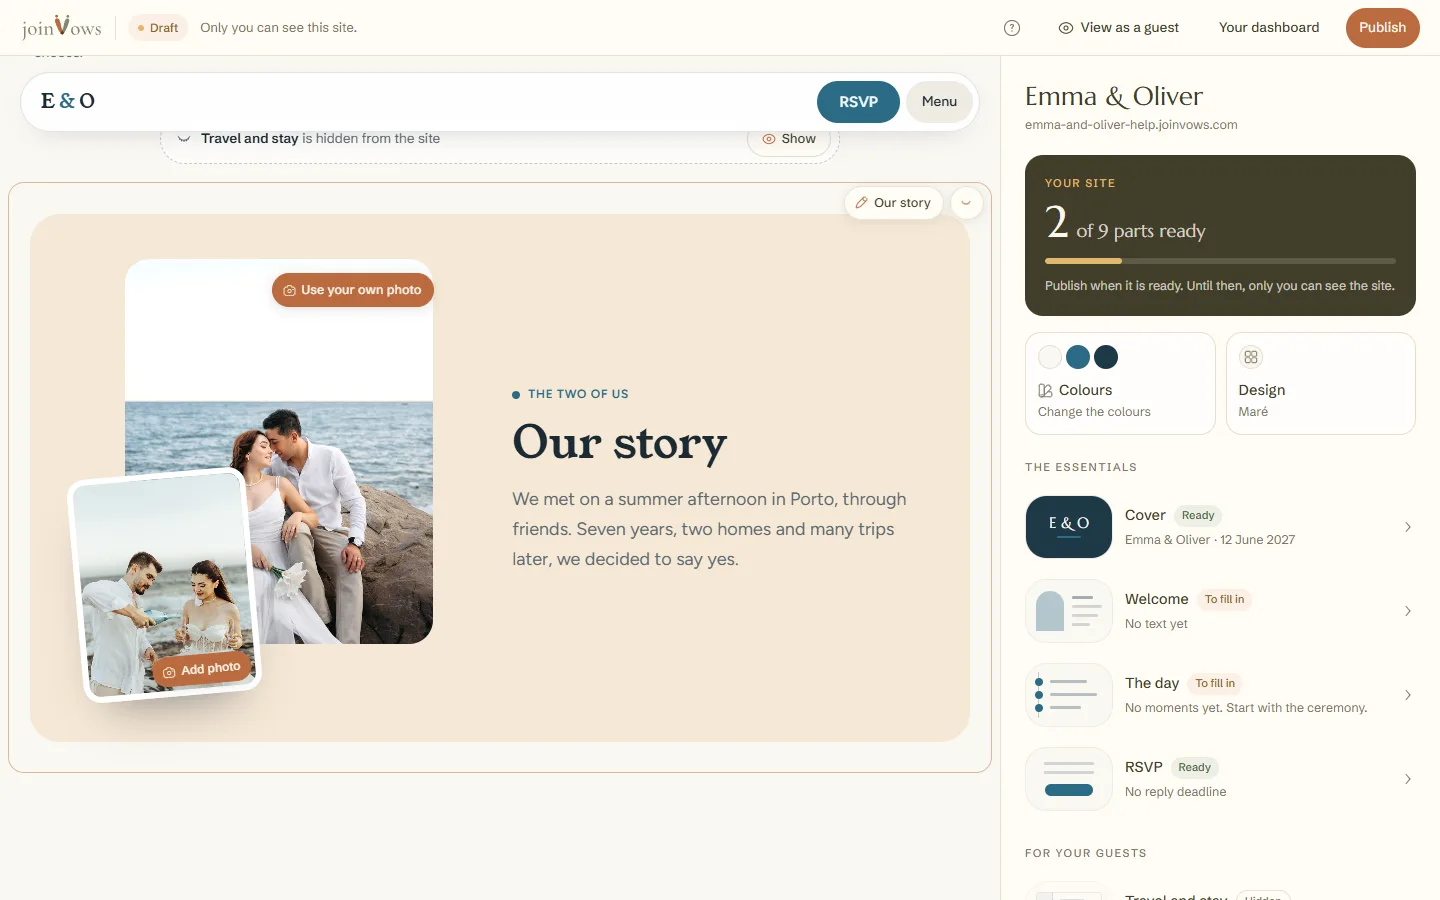Click the Colours palette icon
1440x900 pixels.
coord(1045,391)
